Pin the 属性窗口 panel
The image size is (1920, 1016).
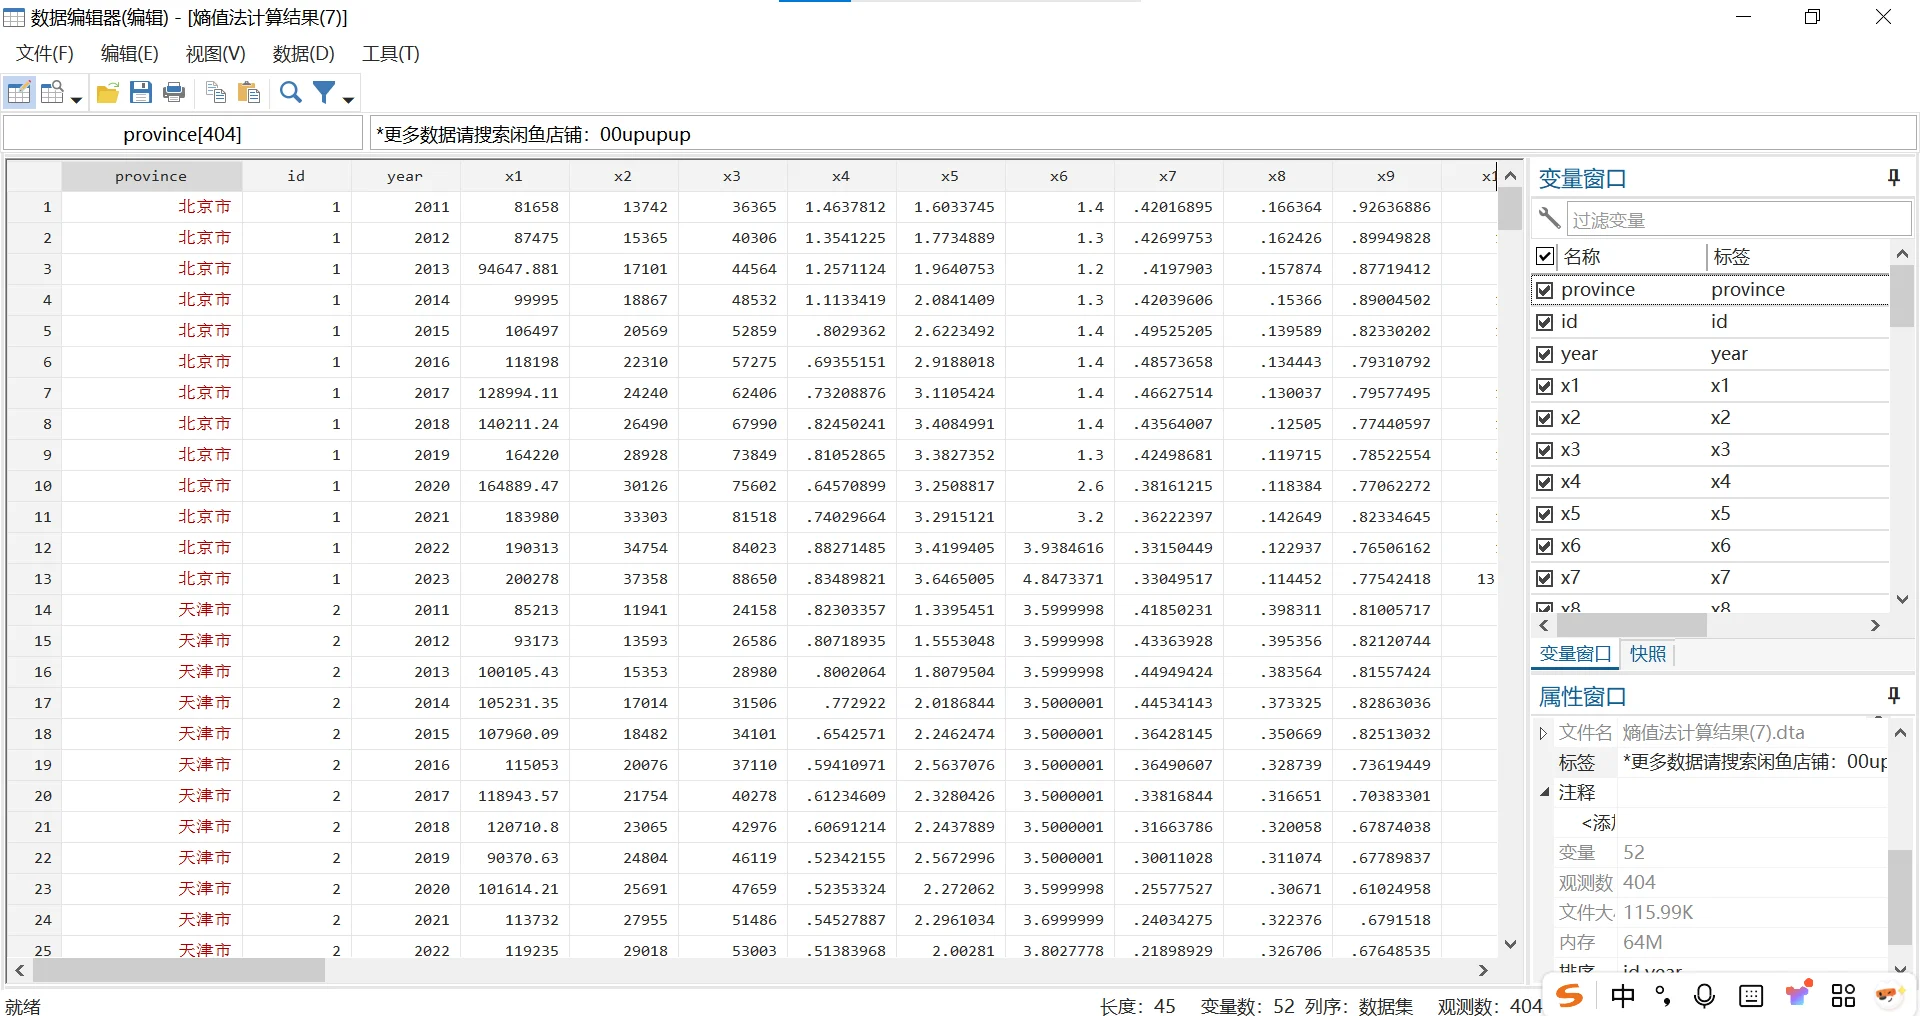[x=1893, y=695]
